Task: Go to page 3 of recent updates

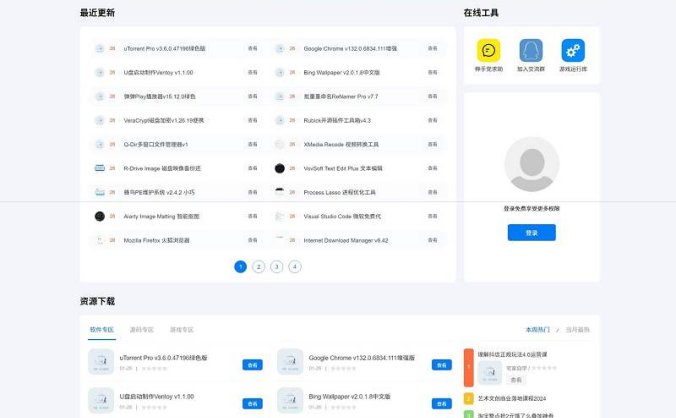Action: click(x=277, y=267)
